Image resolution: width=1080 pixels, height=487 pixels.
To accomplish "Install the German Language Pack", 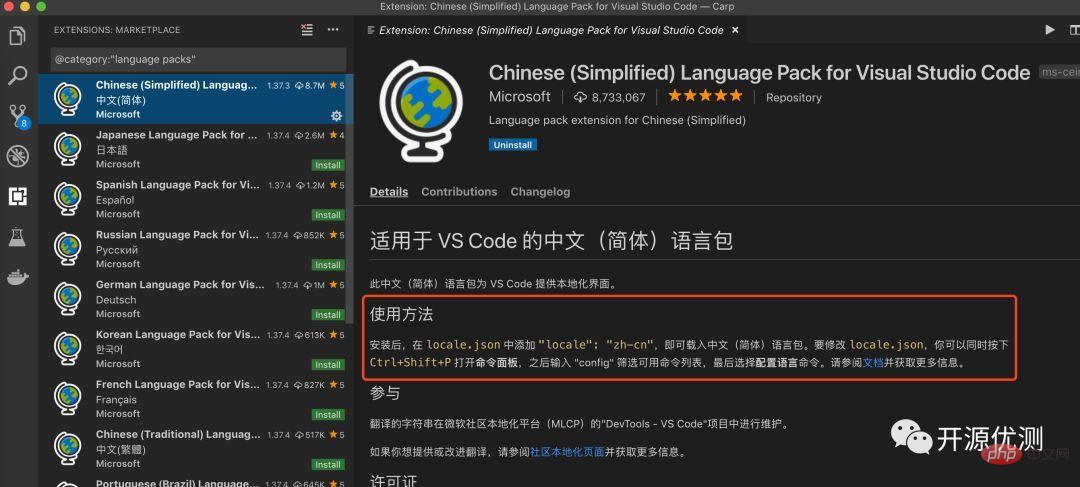I will [x=328, y=315].
